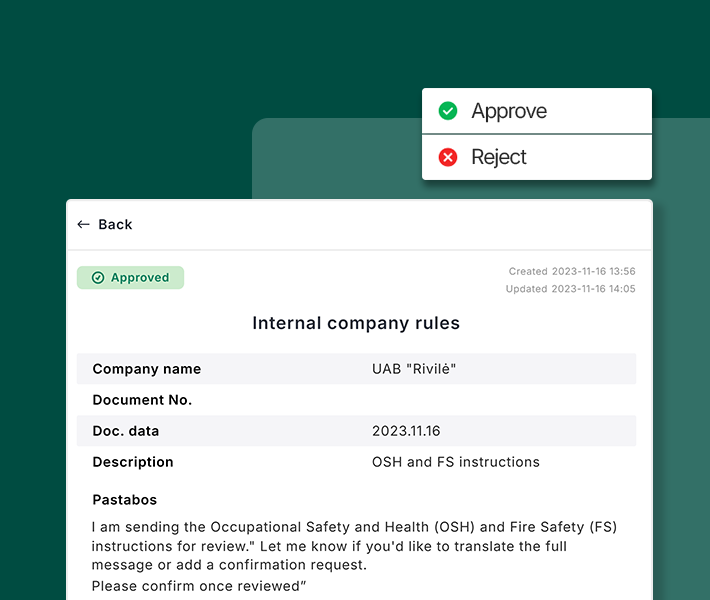Click the Description row label
Screen dimensions: 710x600
click(133, 462)
